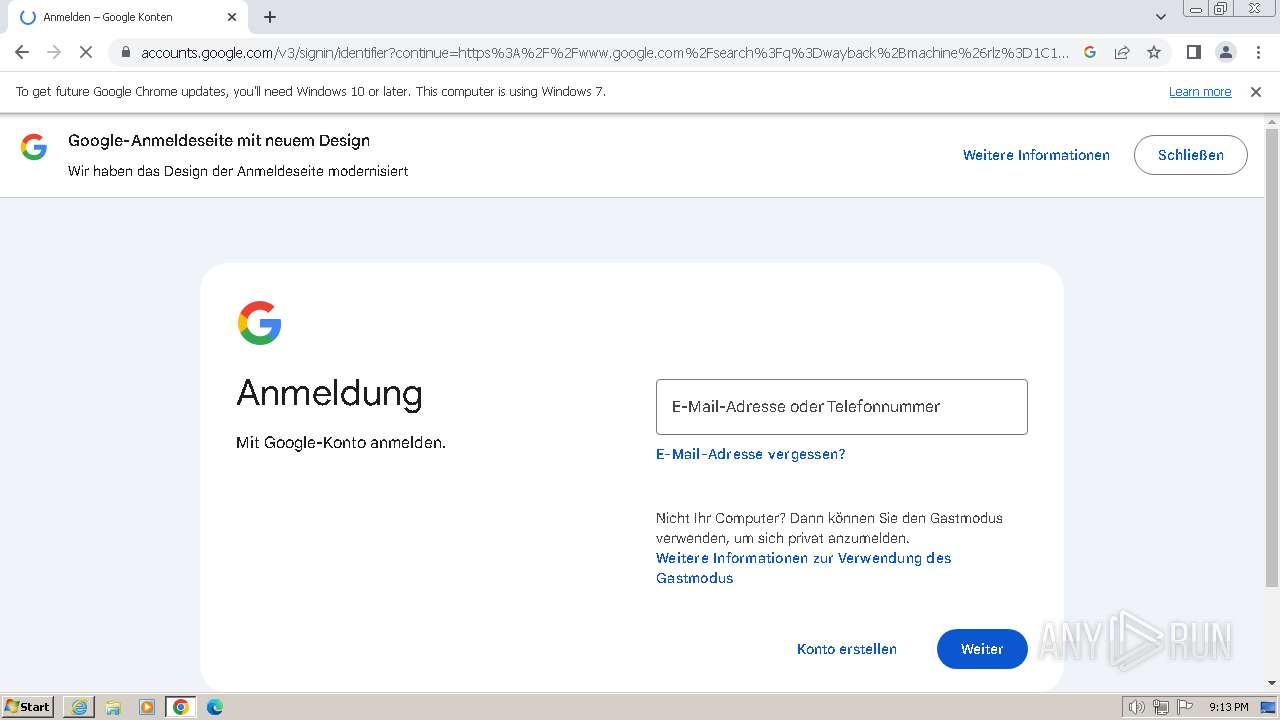This screenshot has height=720, width=1280.
Task: Click the Google logo in sign-in card
Action: (x=259, y=323)
